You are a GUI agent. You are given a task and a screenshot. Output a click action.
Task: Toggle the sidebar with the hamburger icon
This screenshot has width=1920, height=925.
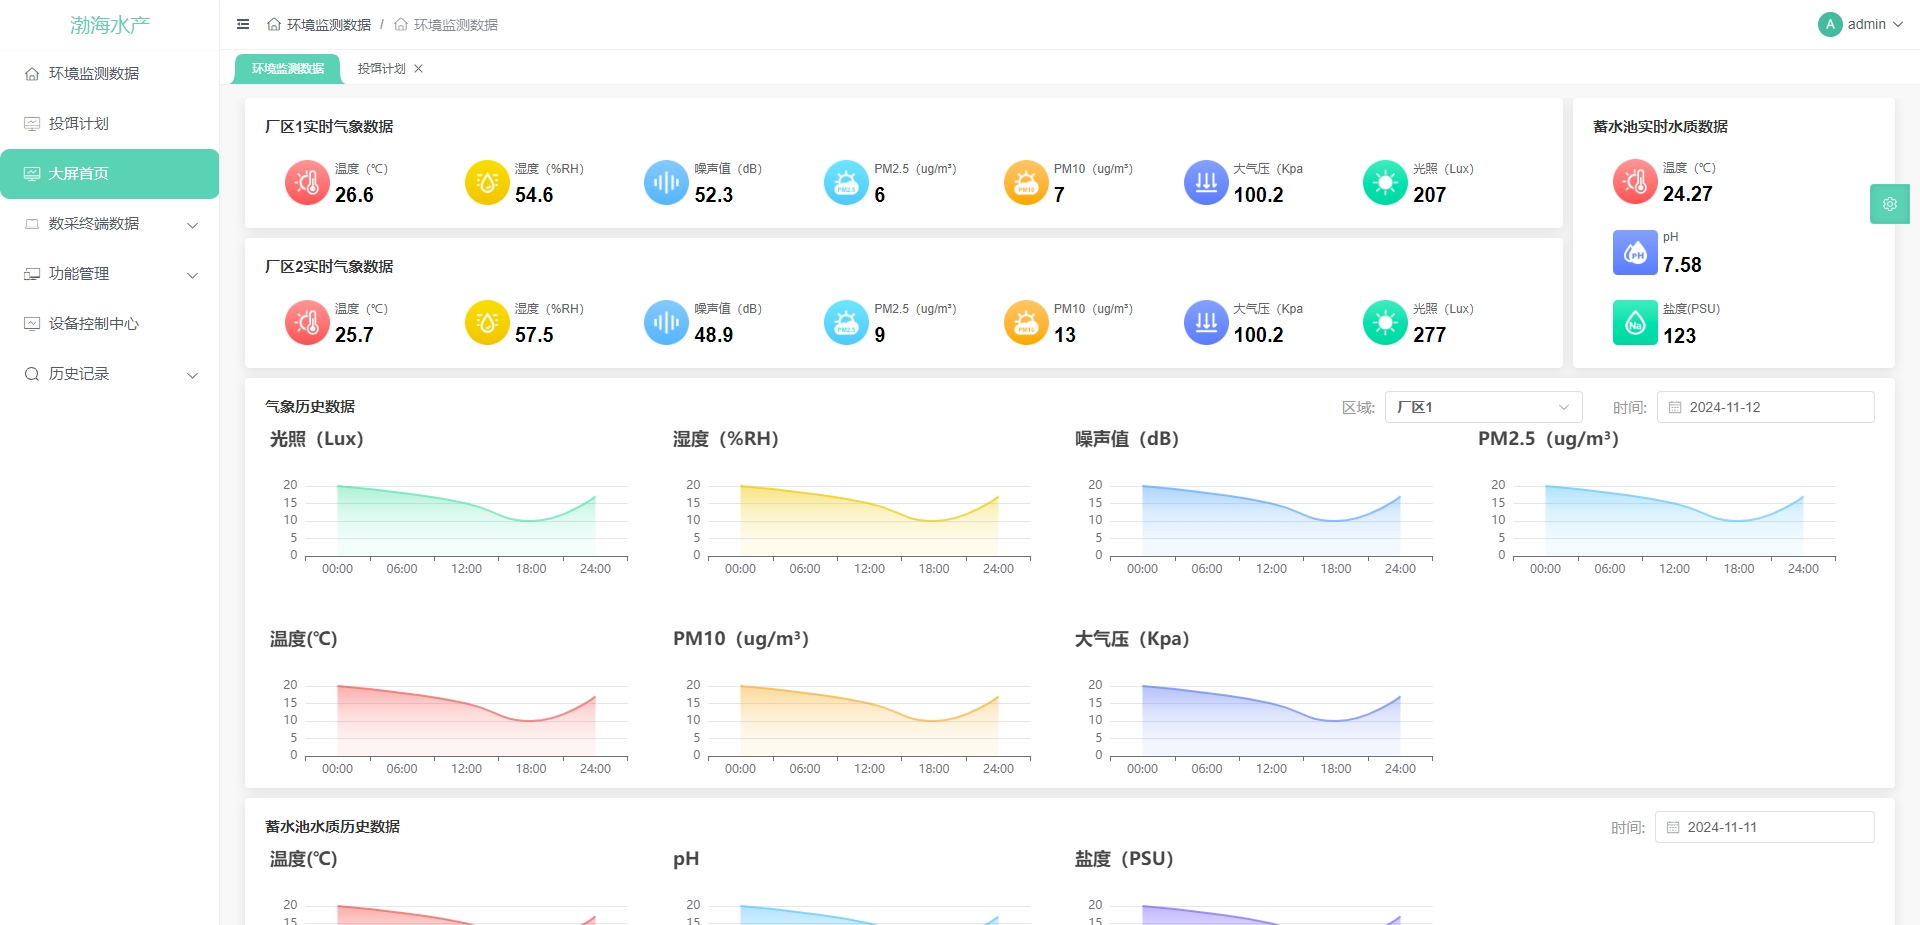(x=242, y=24)
